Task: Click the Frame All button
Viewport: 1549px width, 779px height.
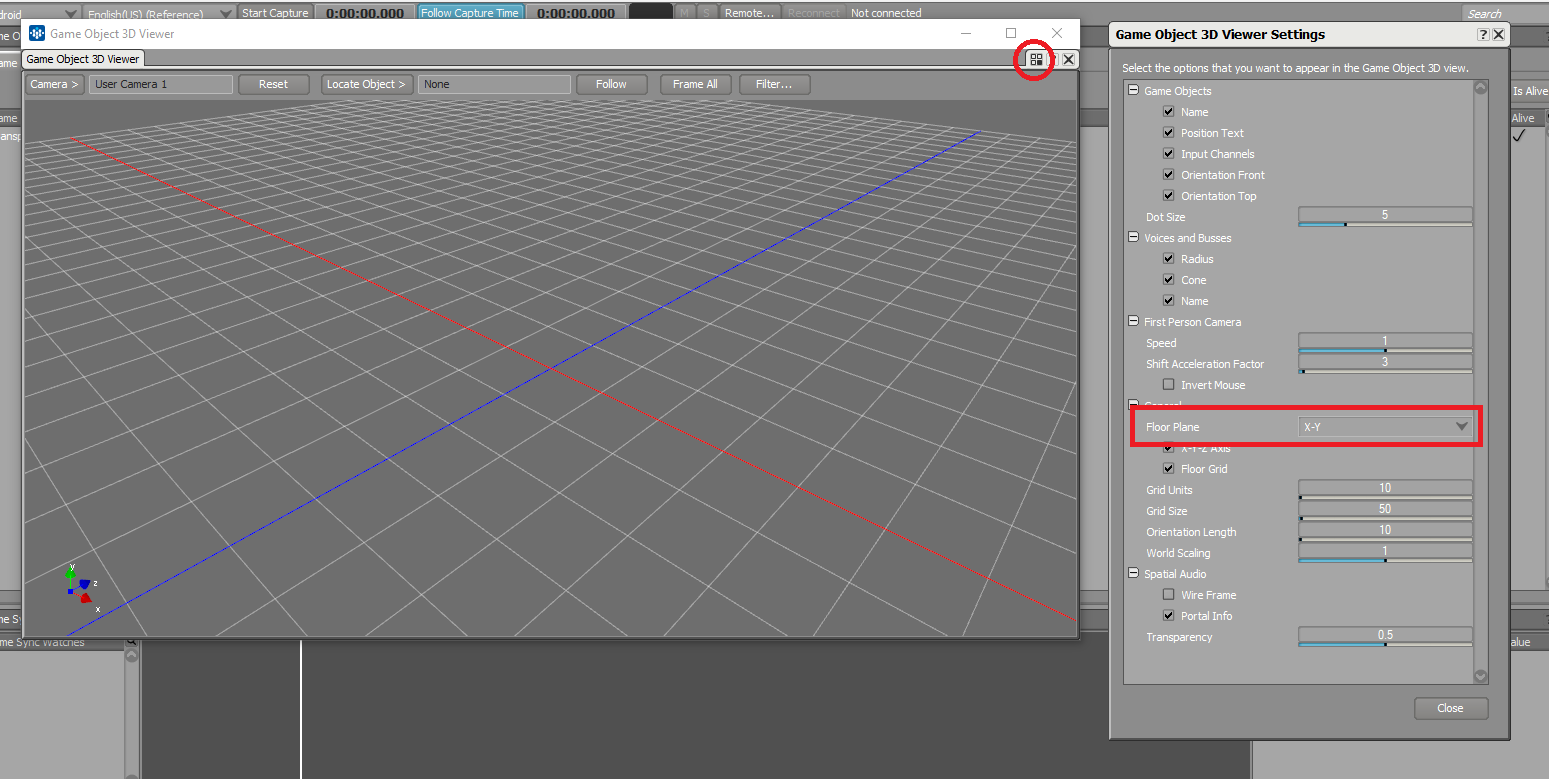Action: [x=695, y=85]
